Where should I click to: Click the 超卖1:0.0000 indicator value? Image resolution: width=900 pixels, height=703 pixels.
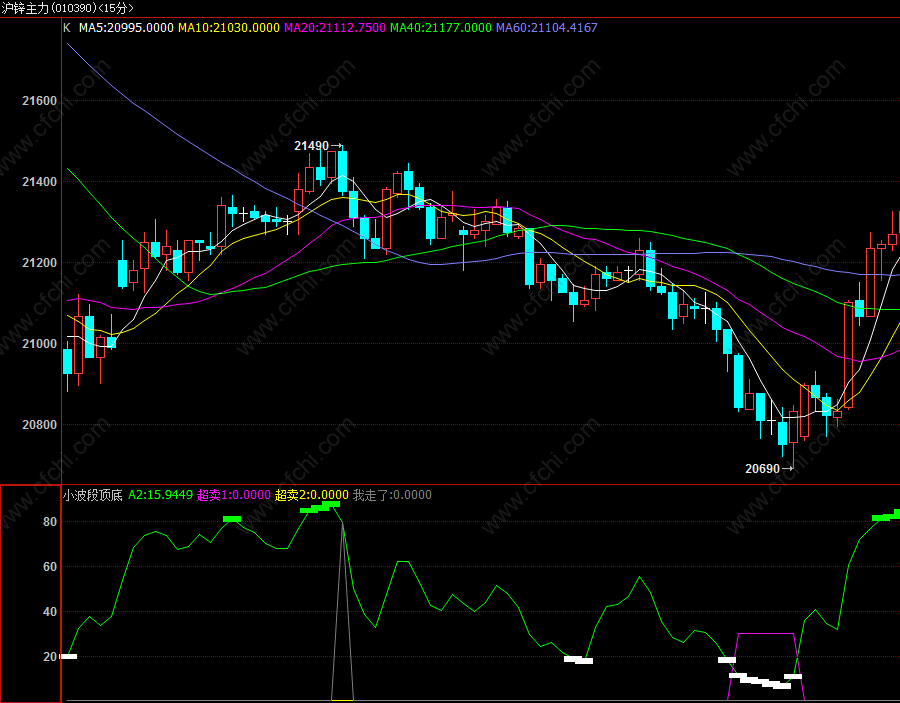click(234, 495)
